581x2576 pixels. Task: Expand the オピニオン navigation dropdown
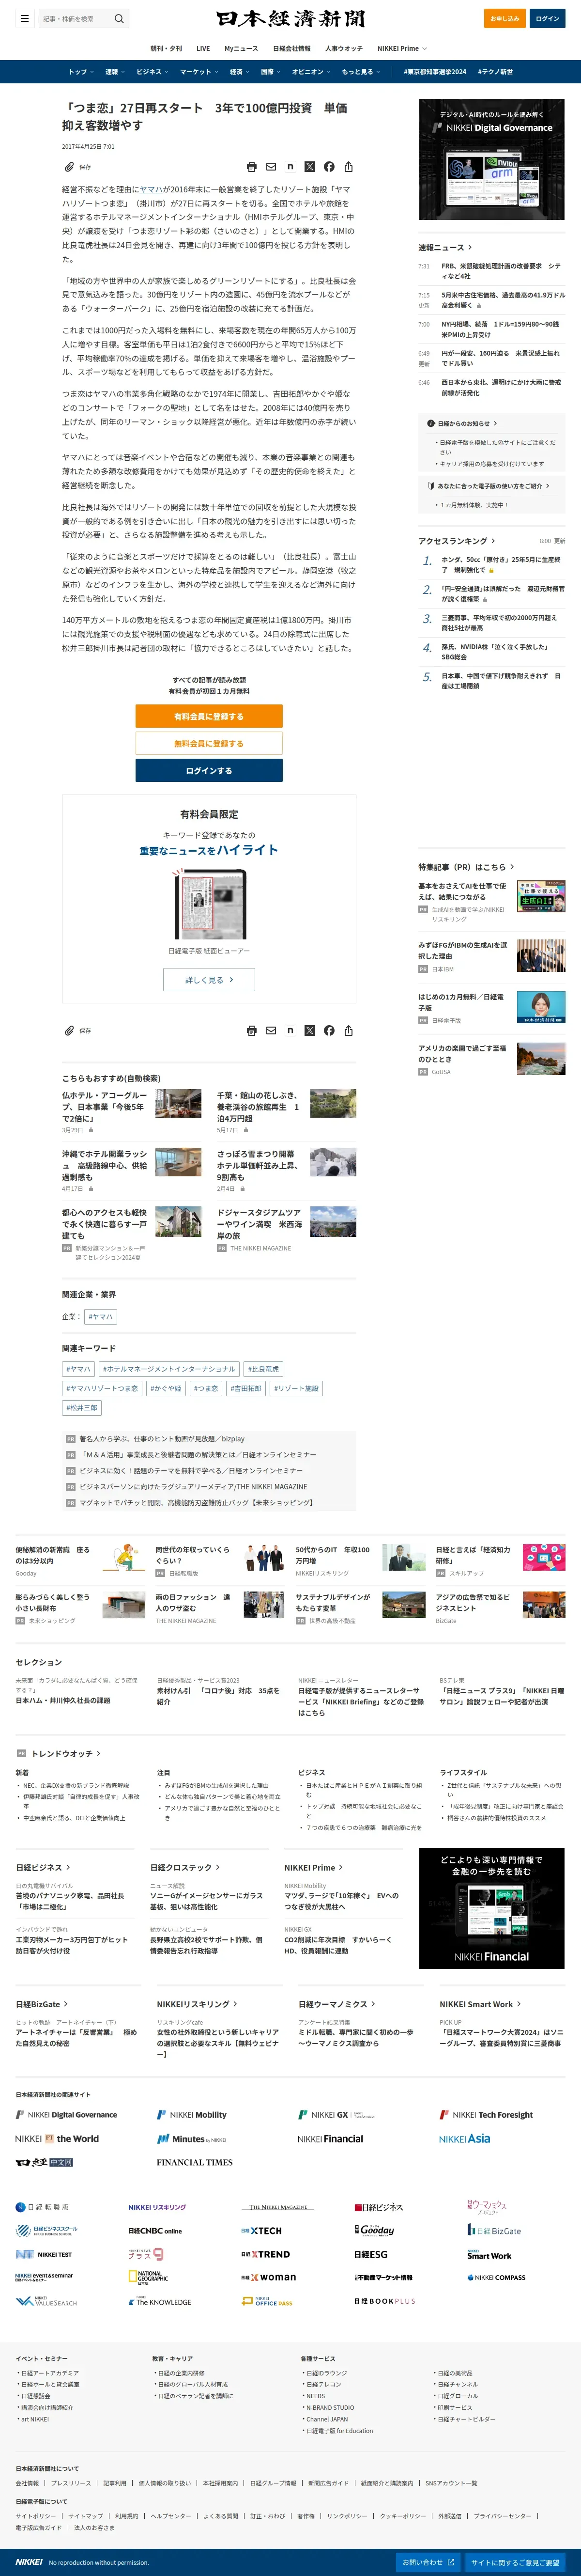311,72
